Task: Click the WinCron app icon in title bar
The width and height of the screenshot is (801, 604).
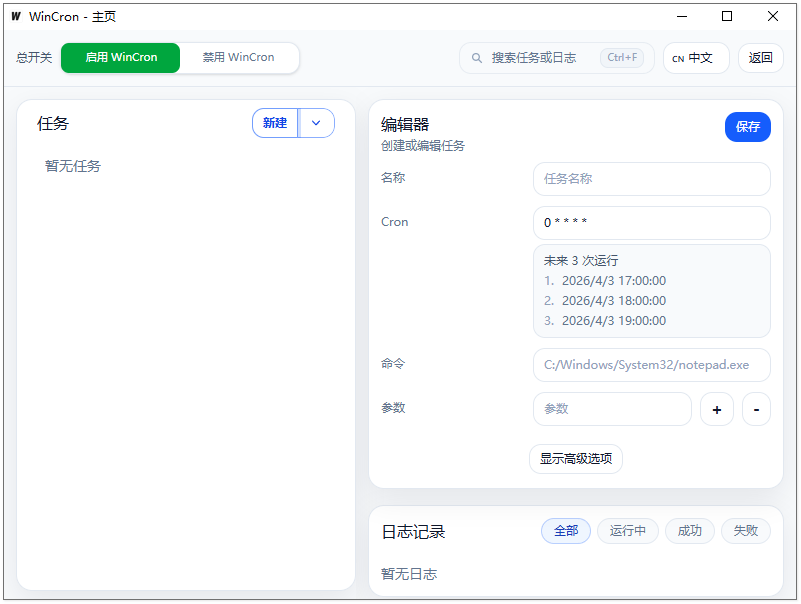Action: 14,16
